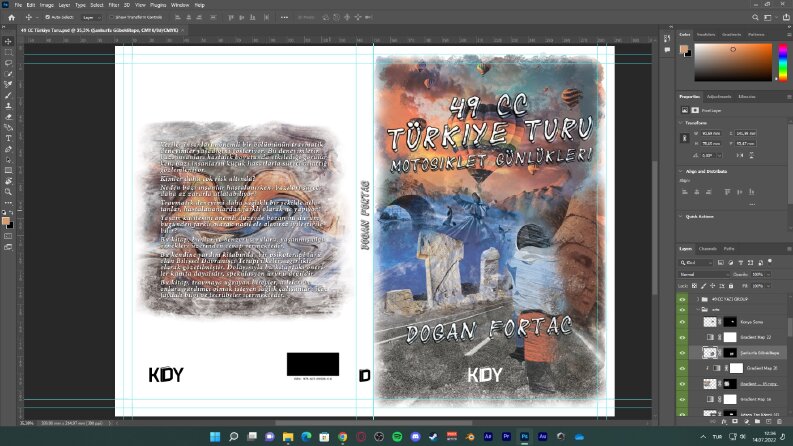793x446 pixels.
Task: Collapse the Quick Actions section
Action: coord(681,216)
